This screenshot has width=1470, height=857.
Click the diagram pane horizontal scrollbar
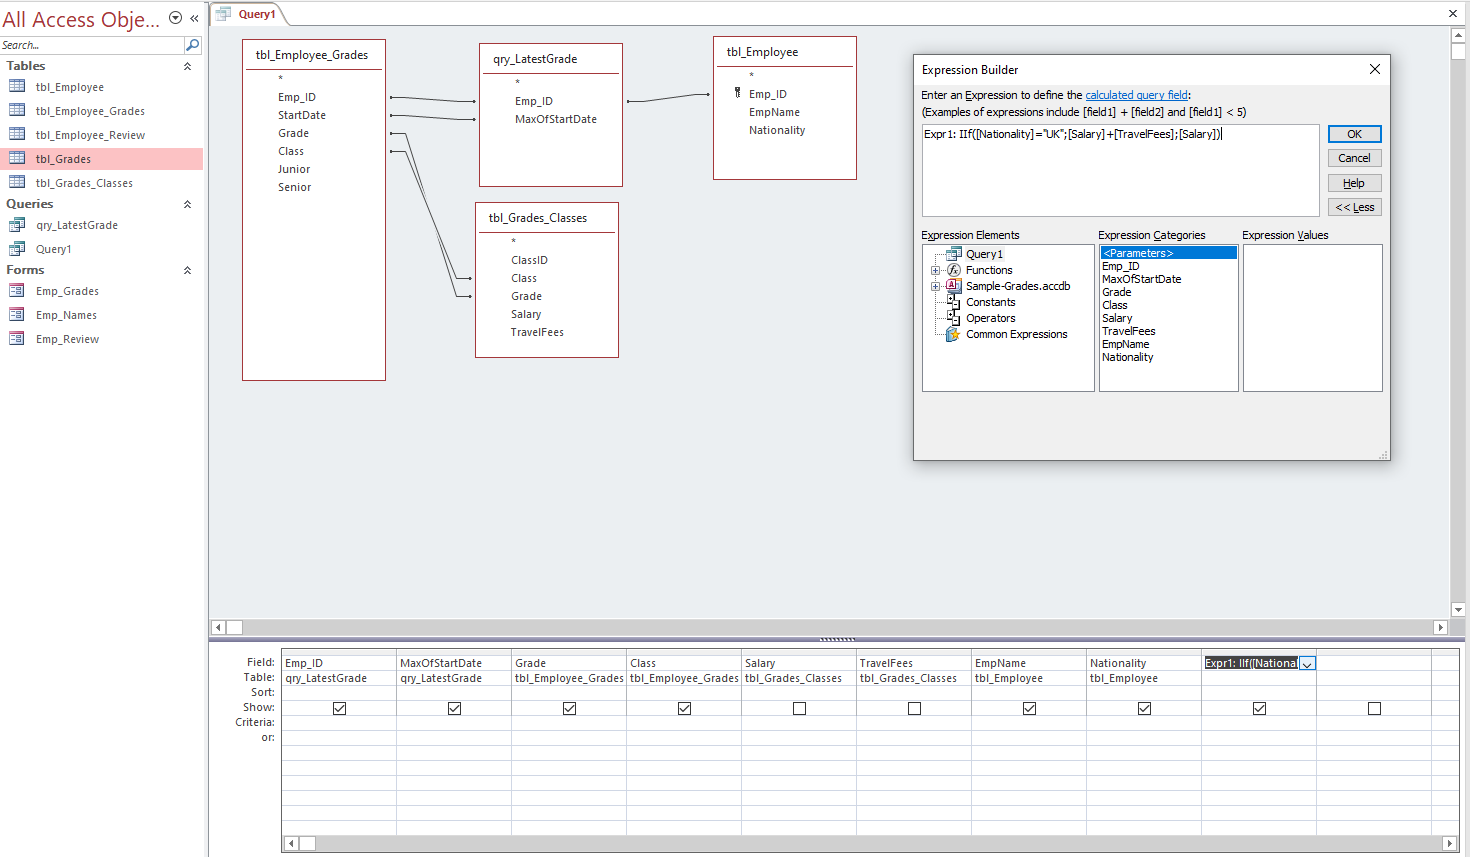[828, 627]
